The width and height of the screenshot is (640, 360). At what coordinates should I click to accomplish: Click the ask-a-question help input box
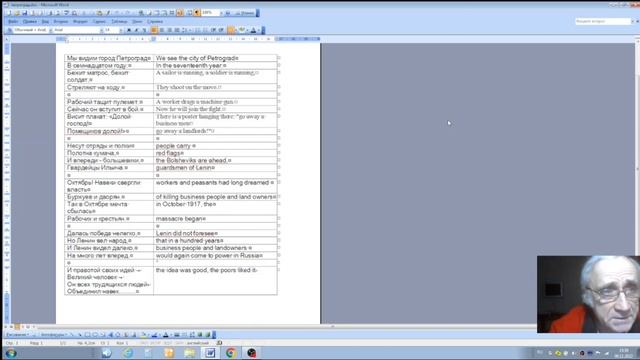pos(603,21)
